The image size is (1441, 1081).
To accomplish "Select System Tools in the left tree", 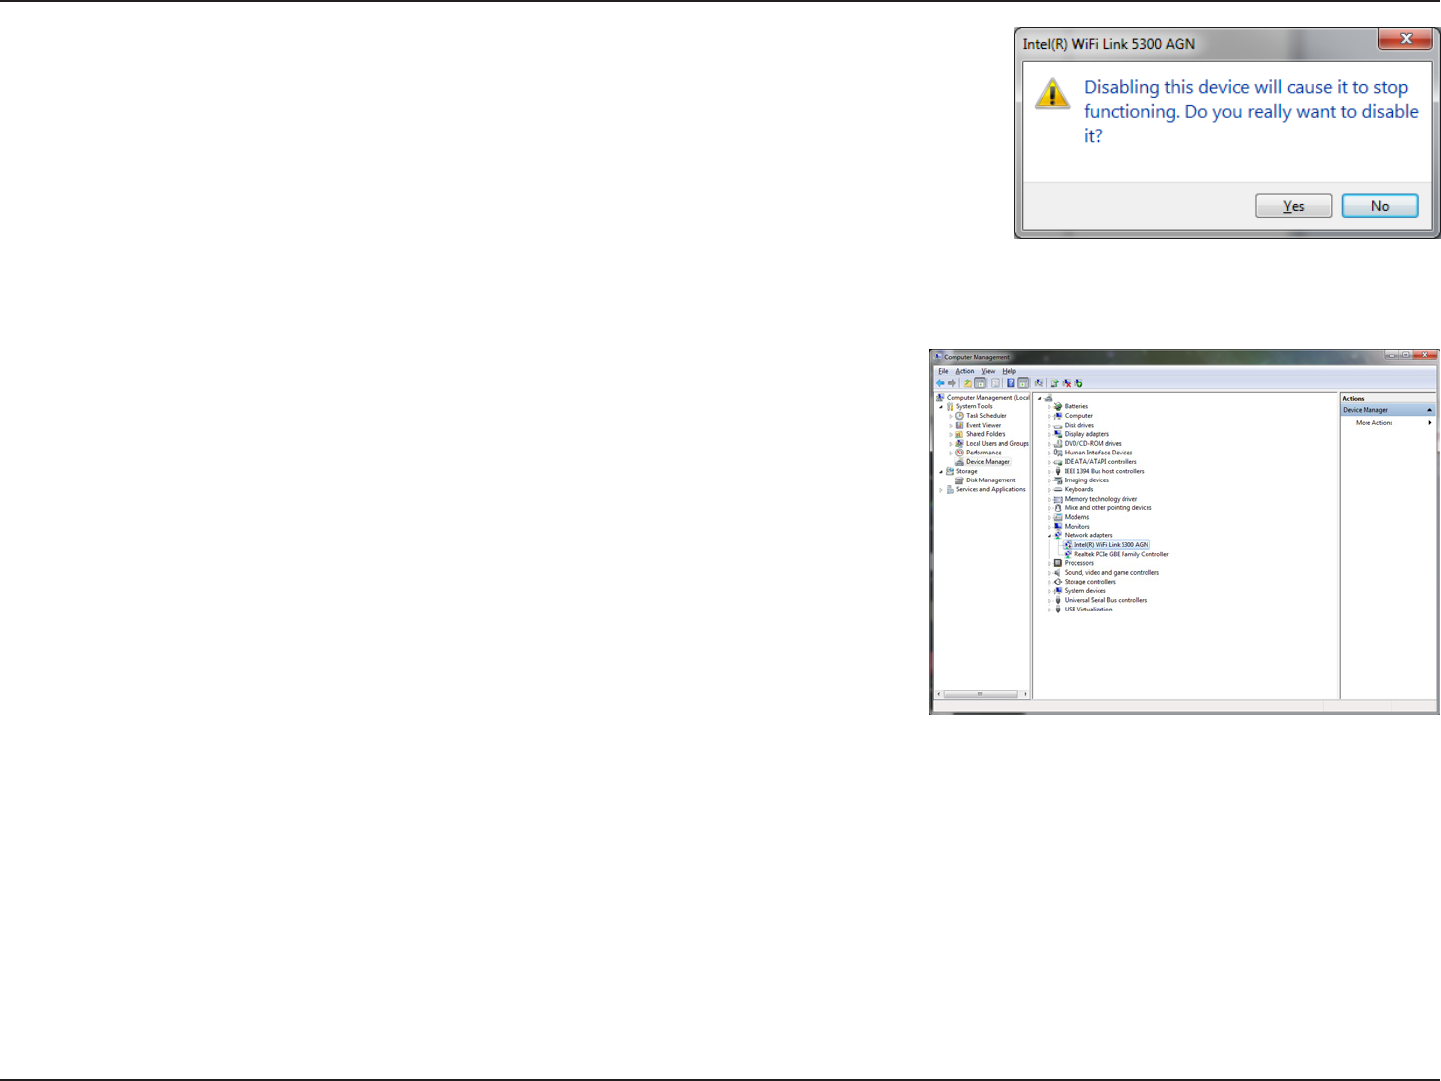I will 974,407.
